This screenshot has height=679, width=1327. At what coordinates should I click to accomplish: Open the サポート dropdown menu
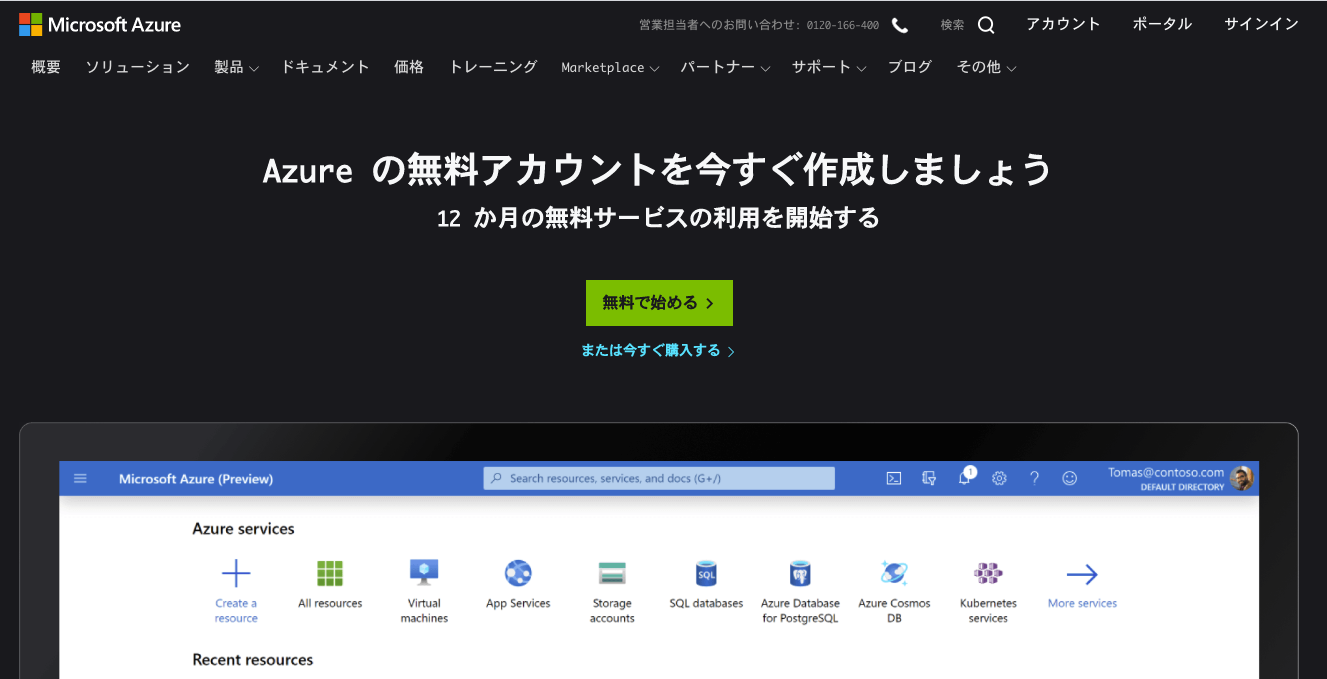click(x=829, y=67)
